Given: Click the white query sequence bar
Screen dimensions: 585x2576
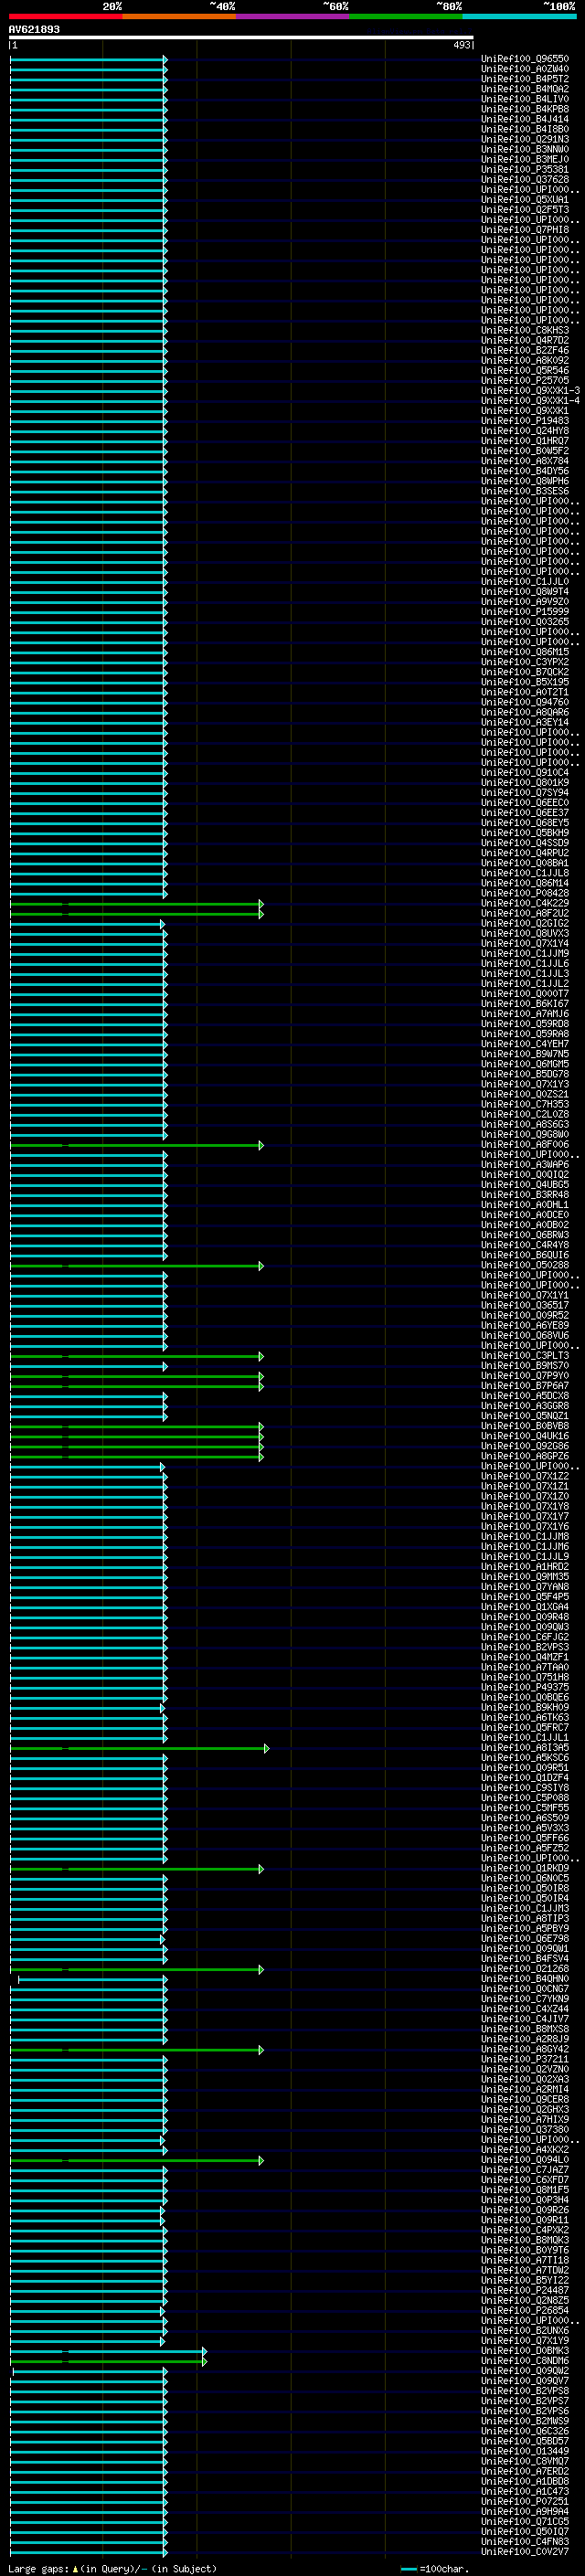Looking at the screenshot, I should (x=241, y=37).
